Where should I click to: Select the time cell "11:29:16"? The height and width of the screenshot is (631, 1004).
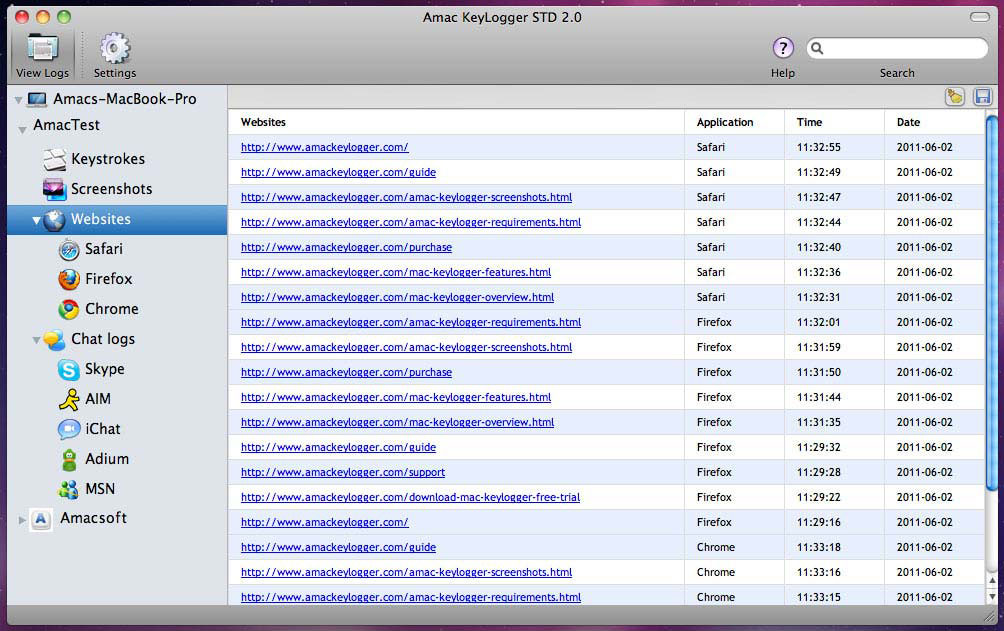(818, 522)
